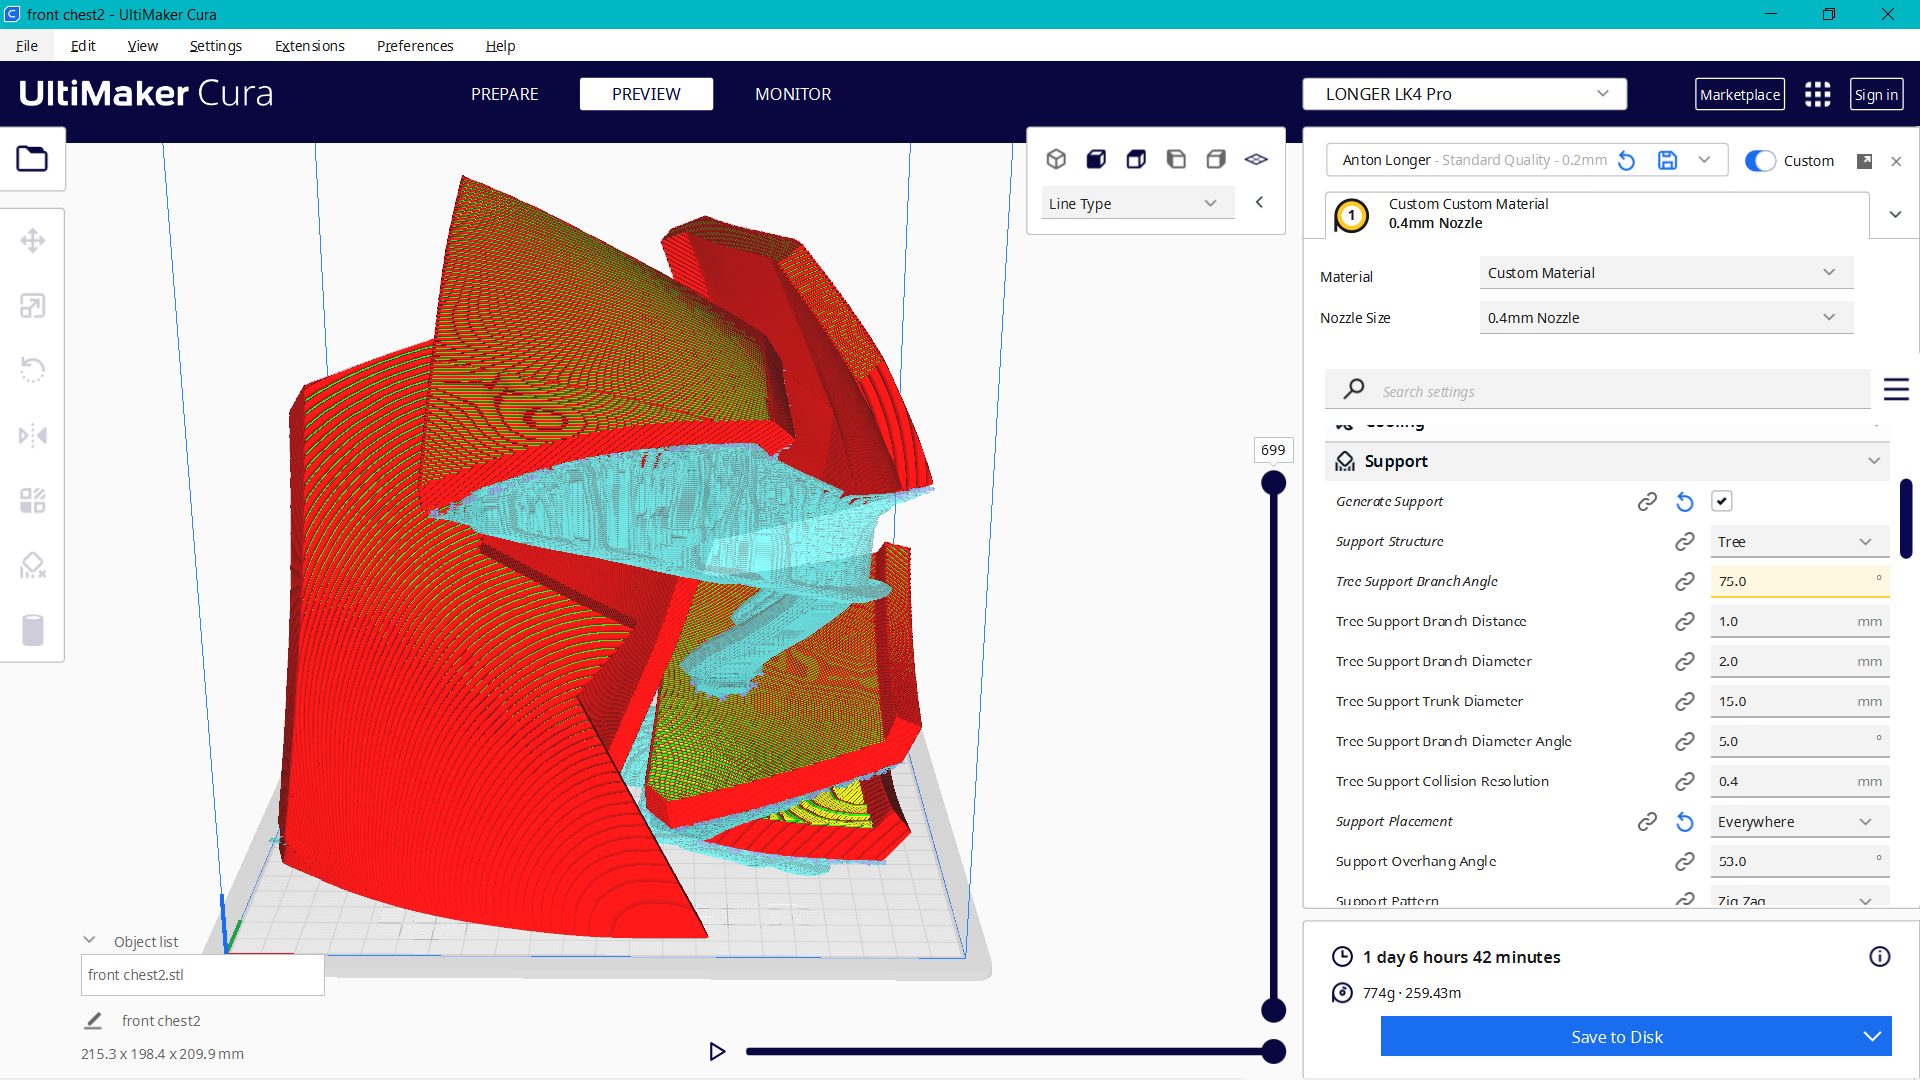Select the Rotate tool
The height and width of the screenshot is (1080, 1920).
(x=33, y=370)
